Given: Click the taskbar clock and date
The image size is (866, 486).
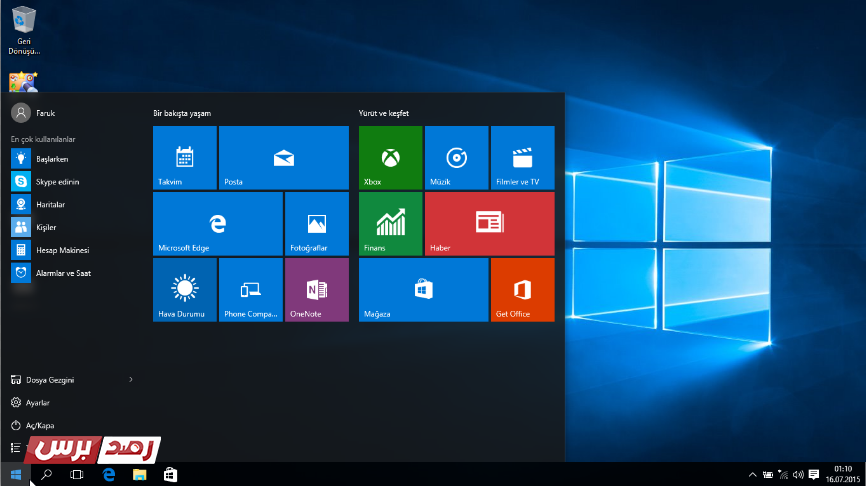Looking at the screenshot, I should point(843,474).
